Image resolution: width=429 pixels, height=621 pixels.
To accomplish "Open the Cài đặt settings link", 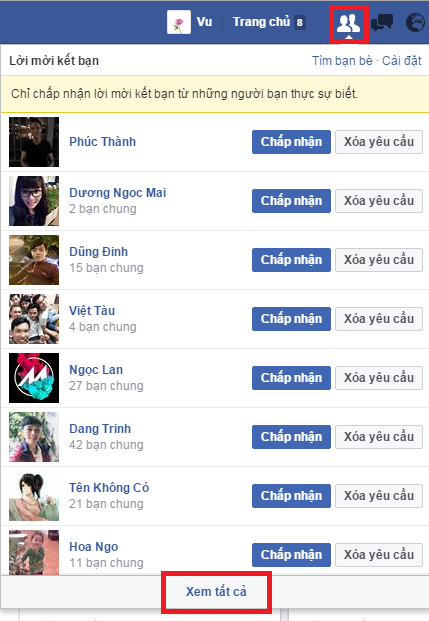I will point(401,61).
